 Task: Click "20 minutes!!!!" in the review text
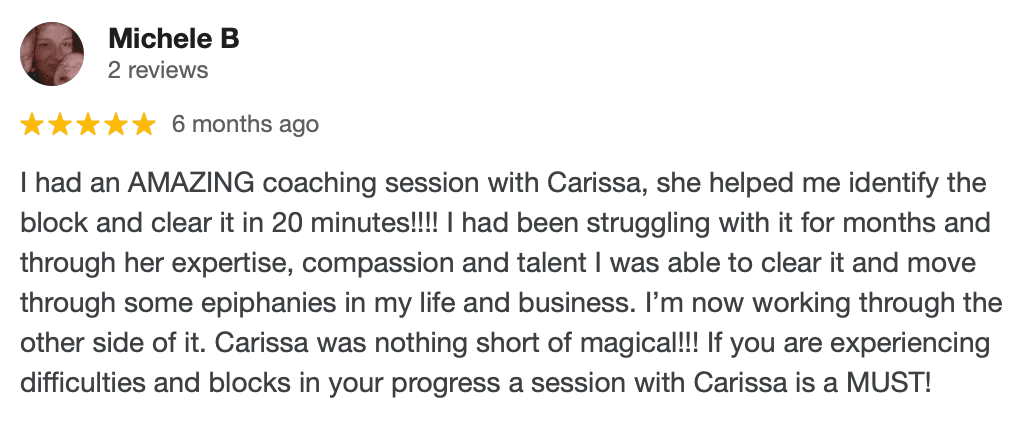coord(374,225)
